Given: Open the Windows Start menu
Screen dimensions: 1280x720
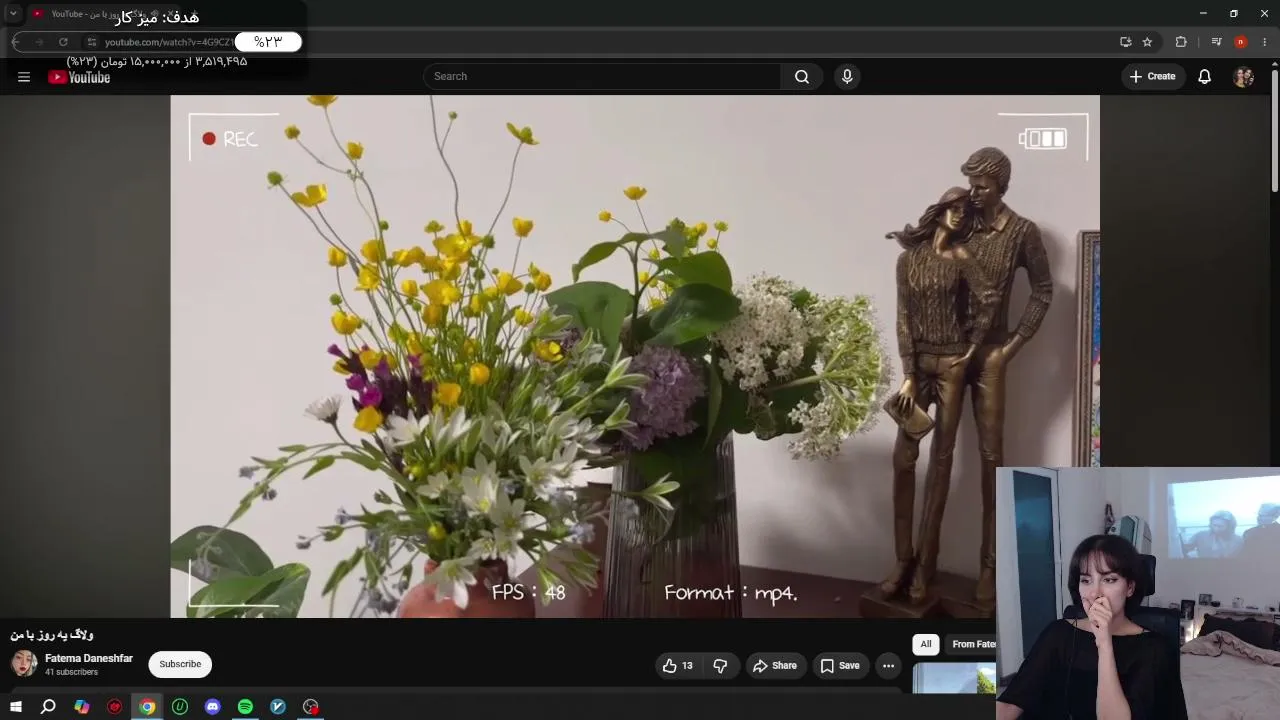Looking at the screenshot, I should [16, 707].
